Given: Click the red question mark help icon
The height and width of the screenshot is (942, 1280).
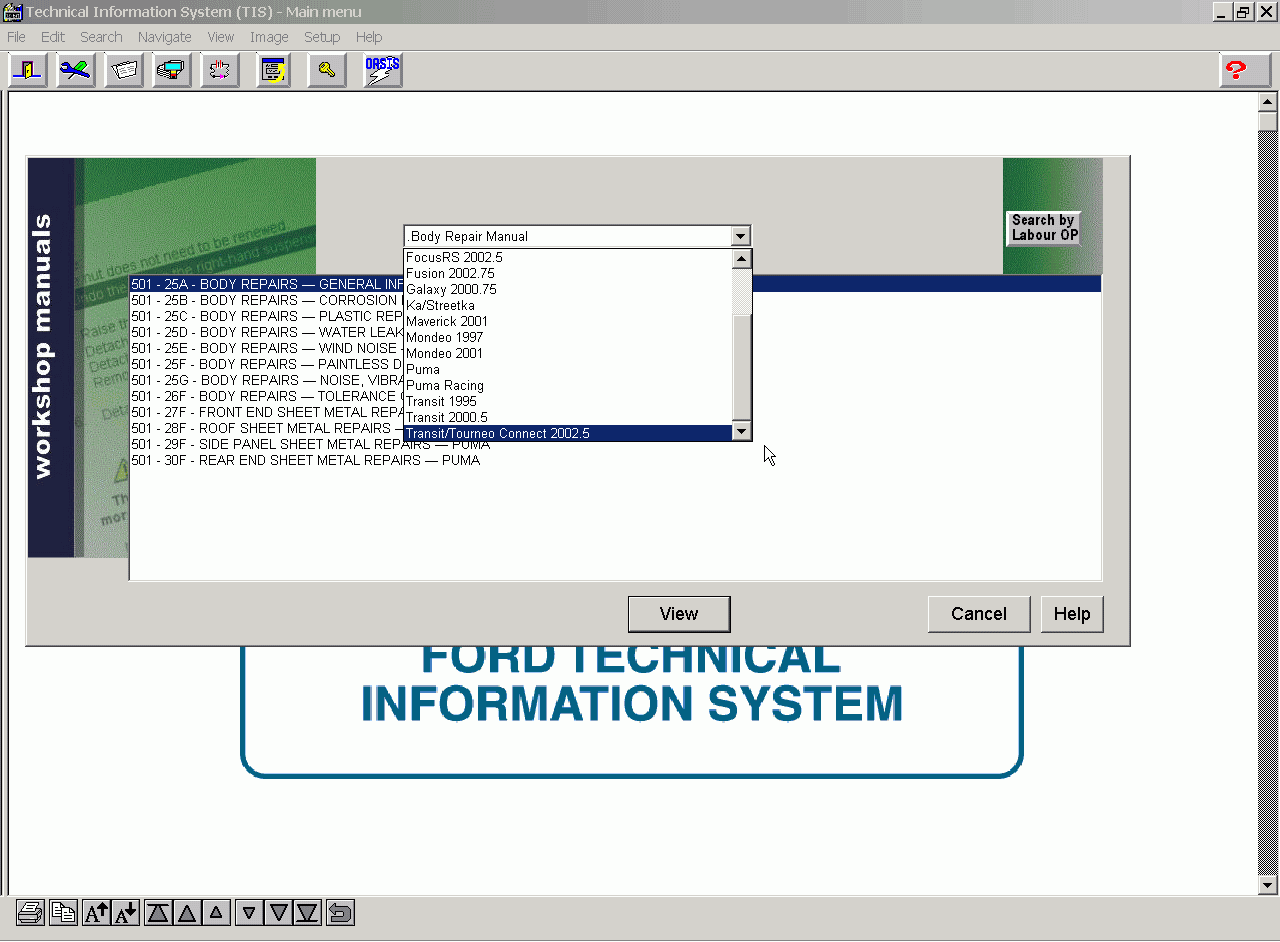Looking at the screenshot, I should pyautogui.click(x=1236, y=71).
